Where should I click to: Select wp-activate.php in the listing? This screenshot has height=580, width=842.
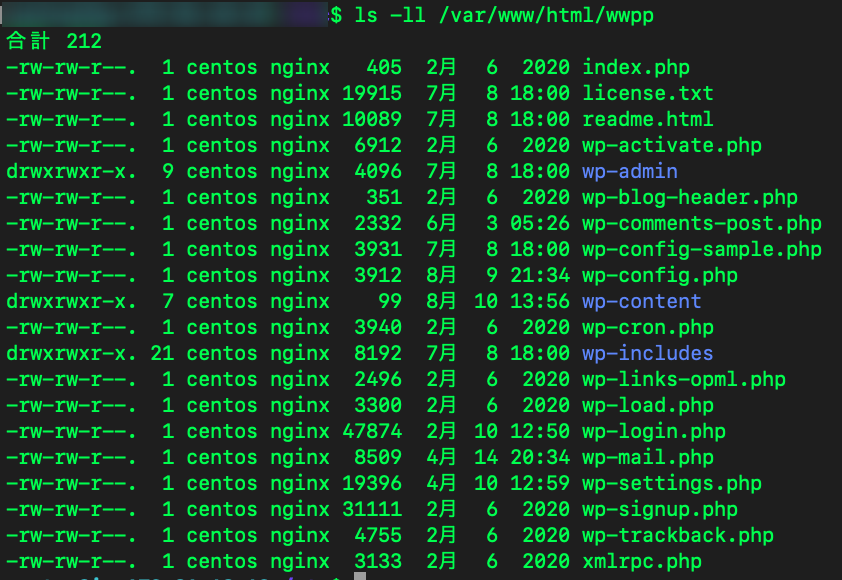pos(672,146)
